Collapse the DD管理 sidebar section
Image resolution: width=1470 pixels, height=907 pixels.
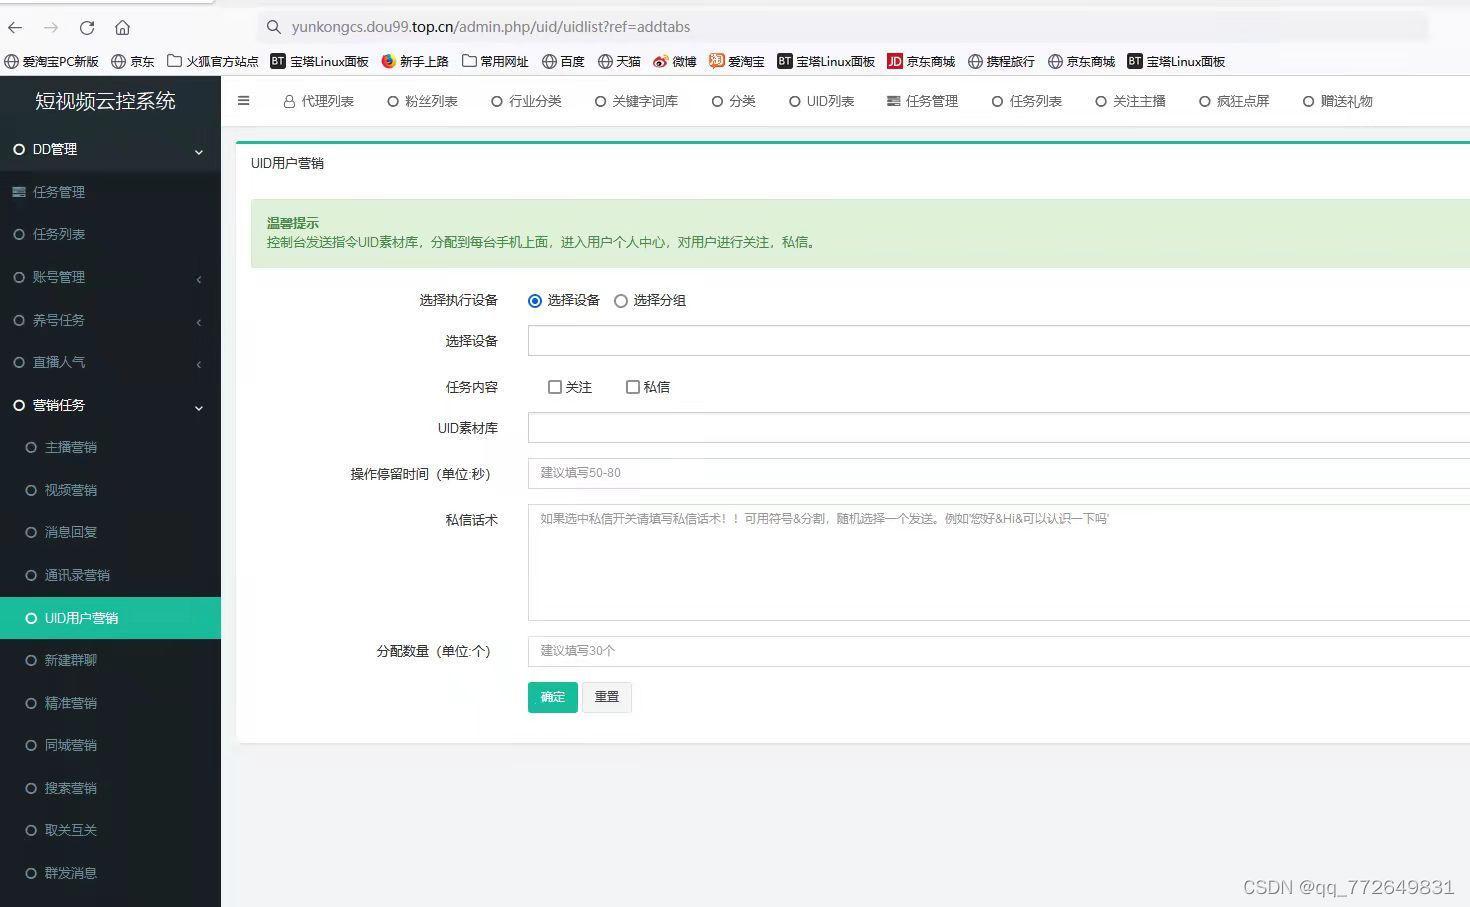[110, 149]
